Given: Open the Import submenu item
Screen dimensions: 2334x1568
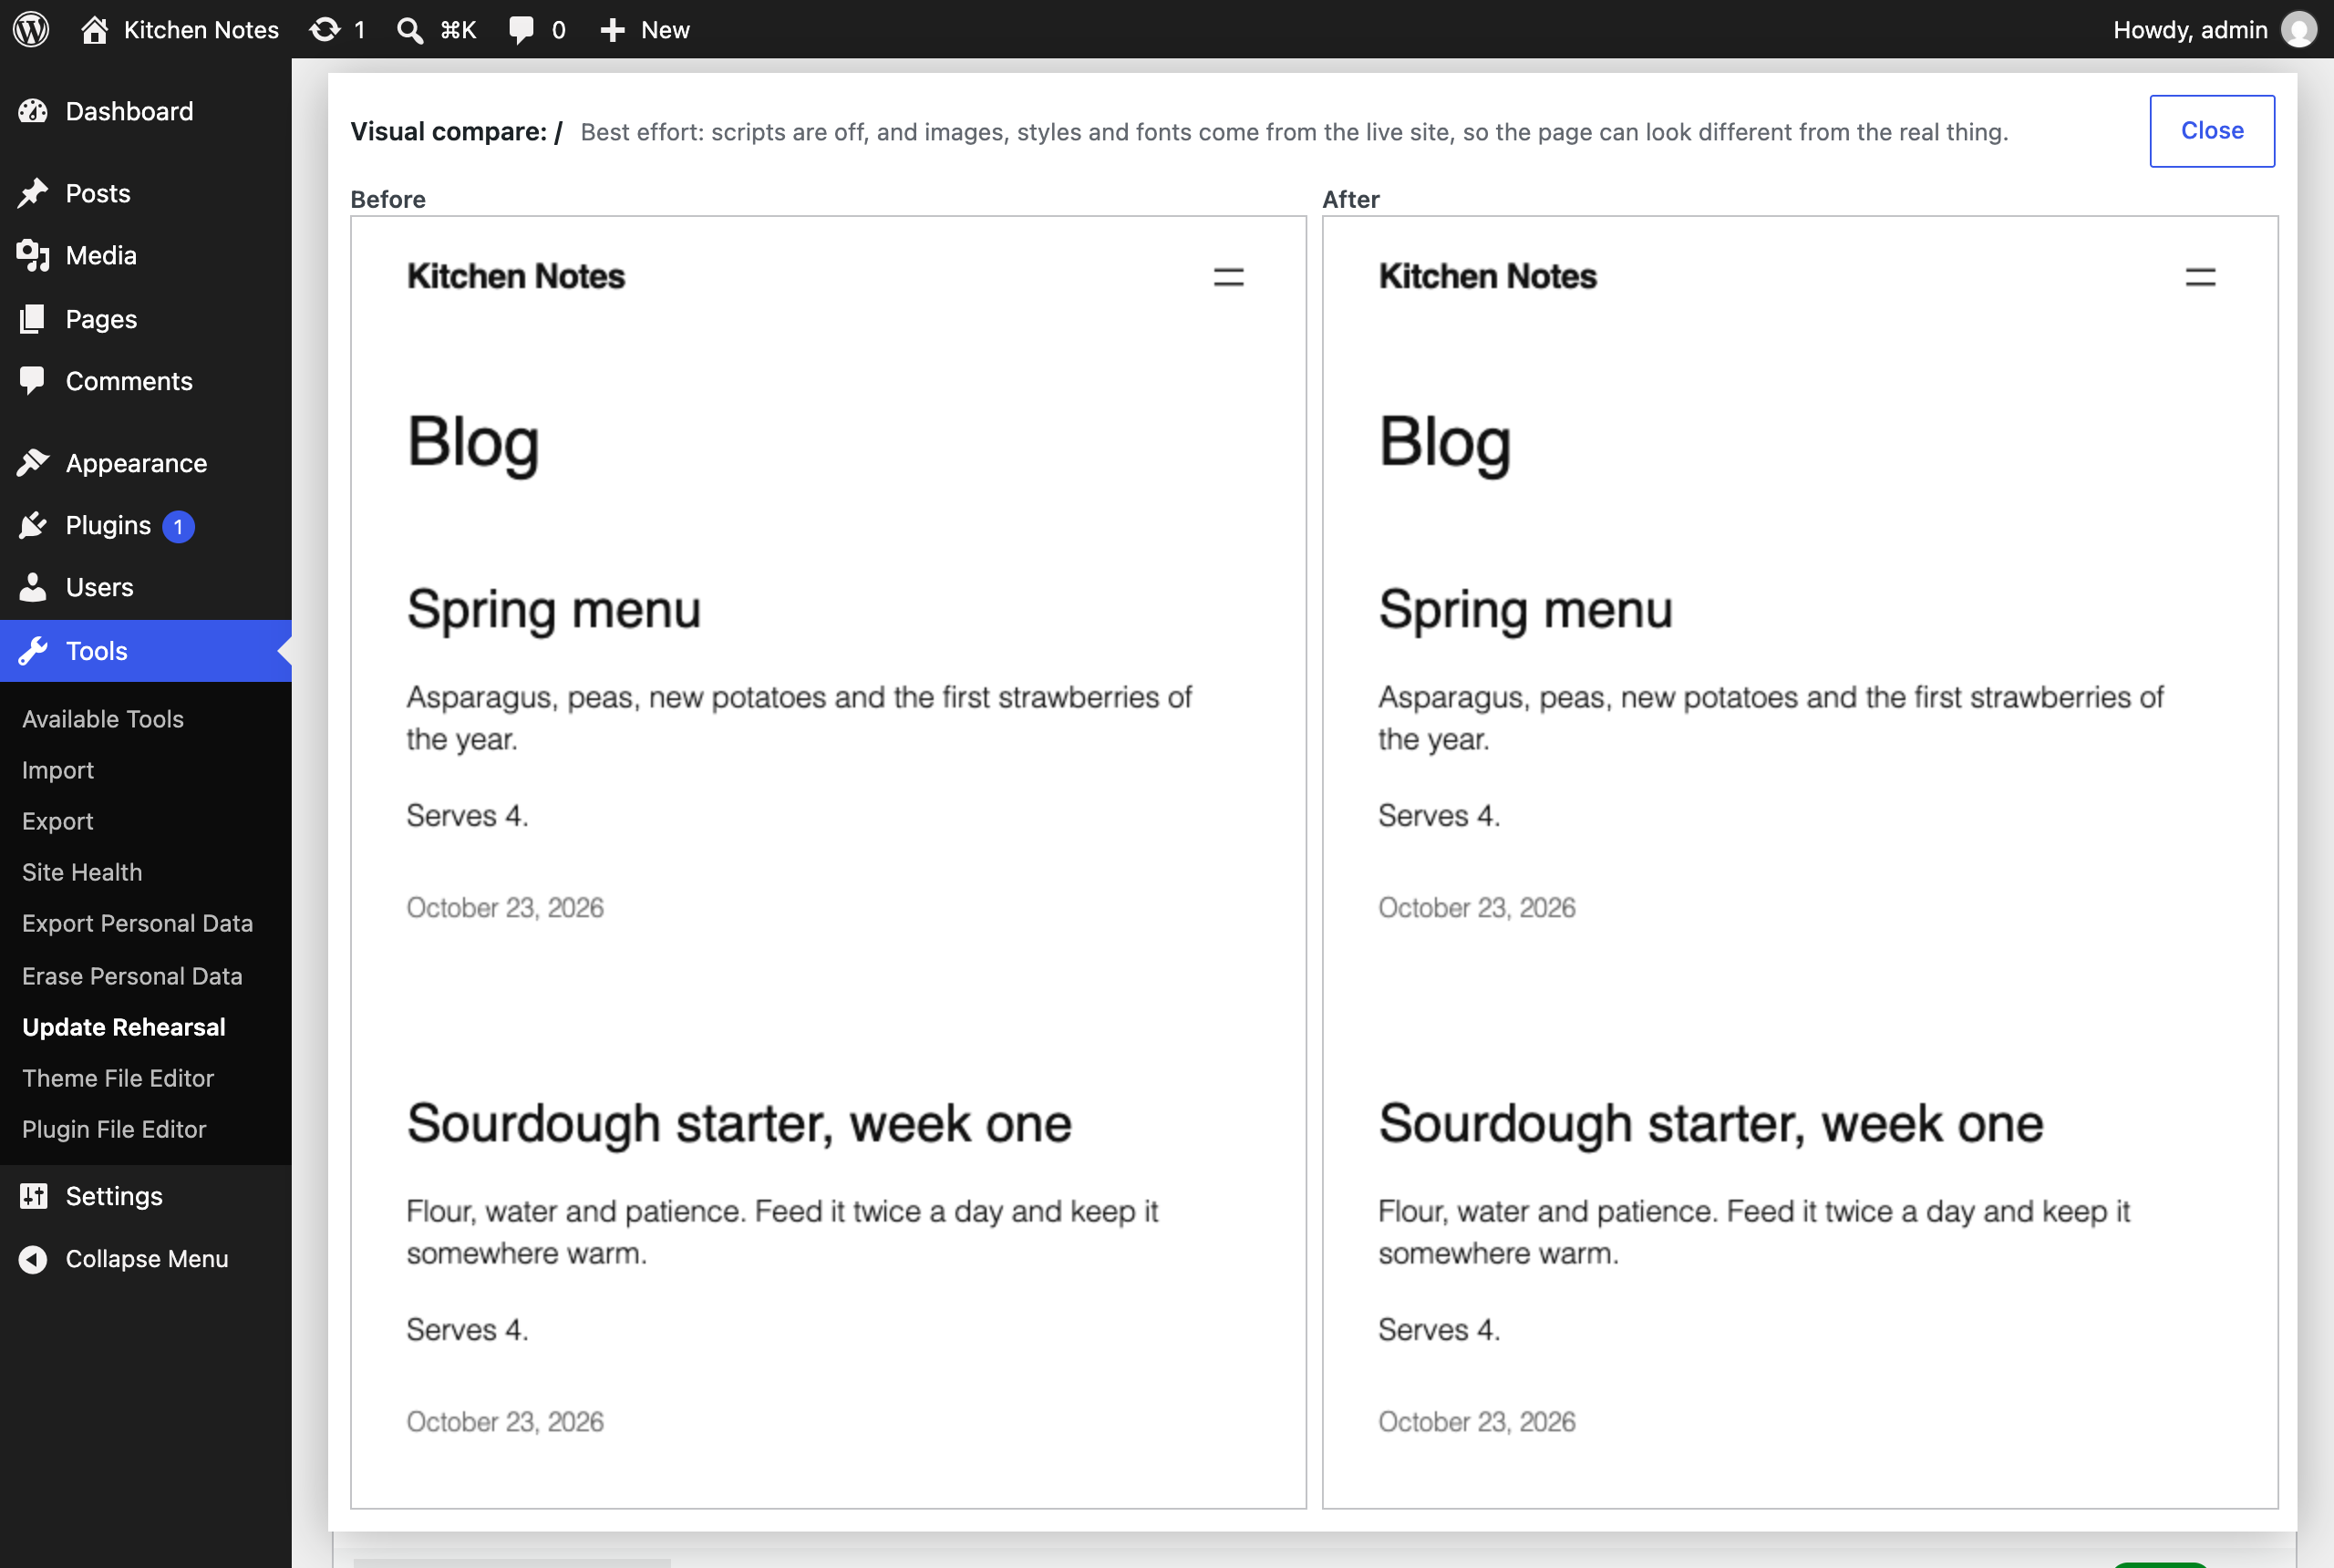Looking at the screenshot, I should tap(58, 770).
